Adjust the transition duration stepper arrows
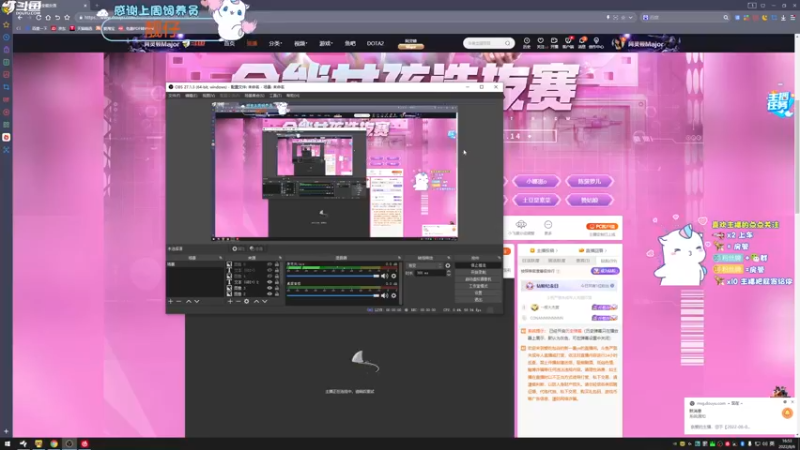800x450 pixels. pos(448,273)
